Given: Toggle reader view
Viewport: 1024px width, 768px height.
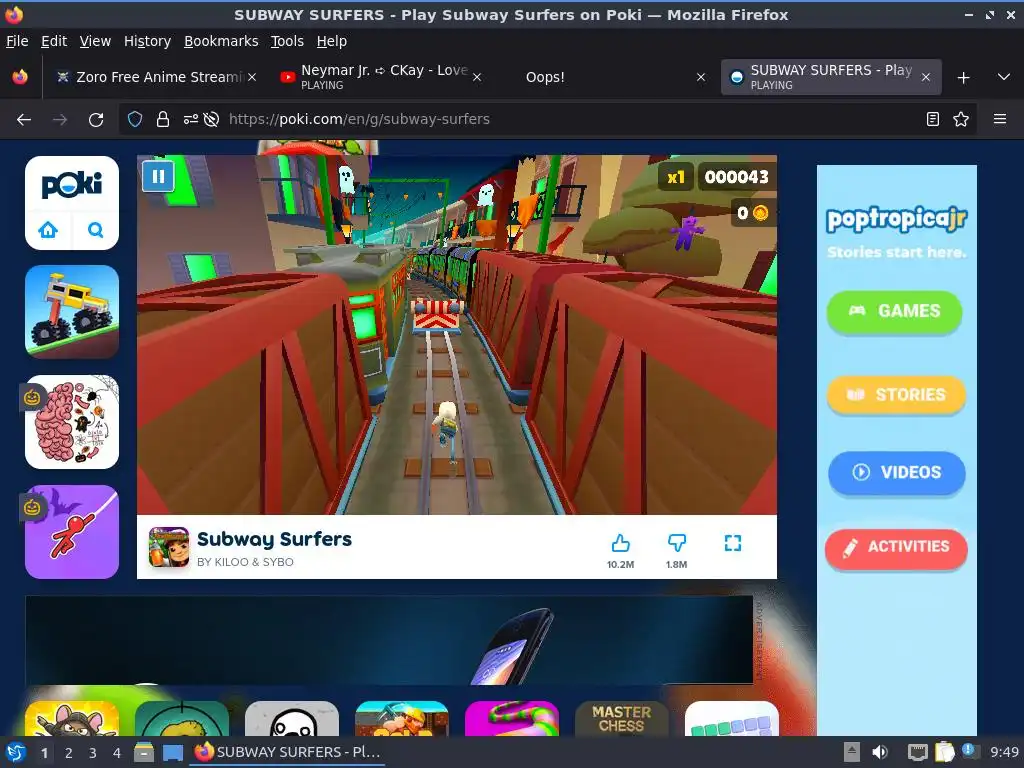Looking at the screenshot, I should [x=933, y=120].
